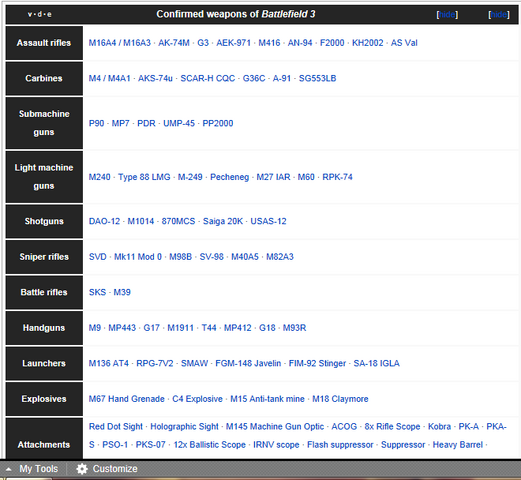Screen dimensions: 521x480
Task: Open the Mk11 Mod 0 link
Action: pos(138,257)
